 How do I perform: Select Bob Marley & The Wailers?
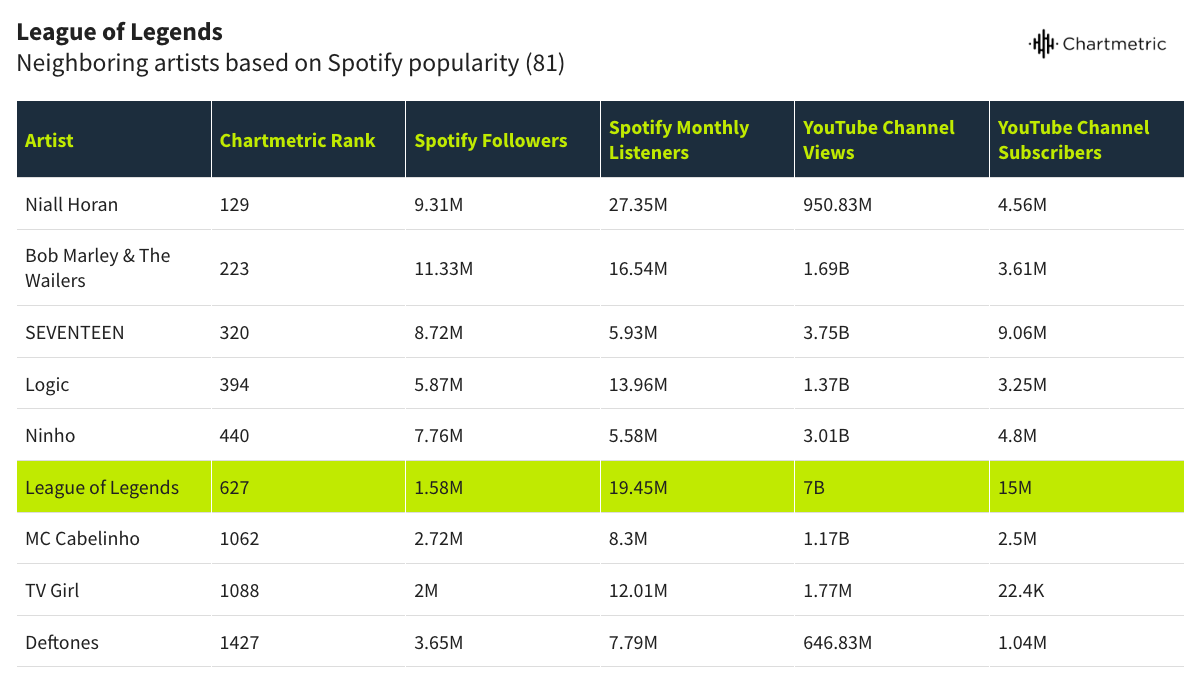97,268
